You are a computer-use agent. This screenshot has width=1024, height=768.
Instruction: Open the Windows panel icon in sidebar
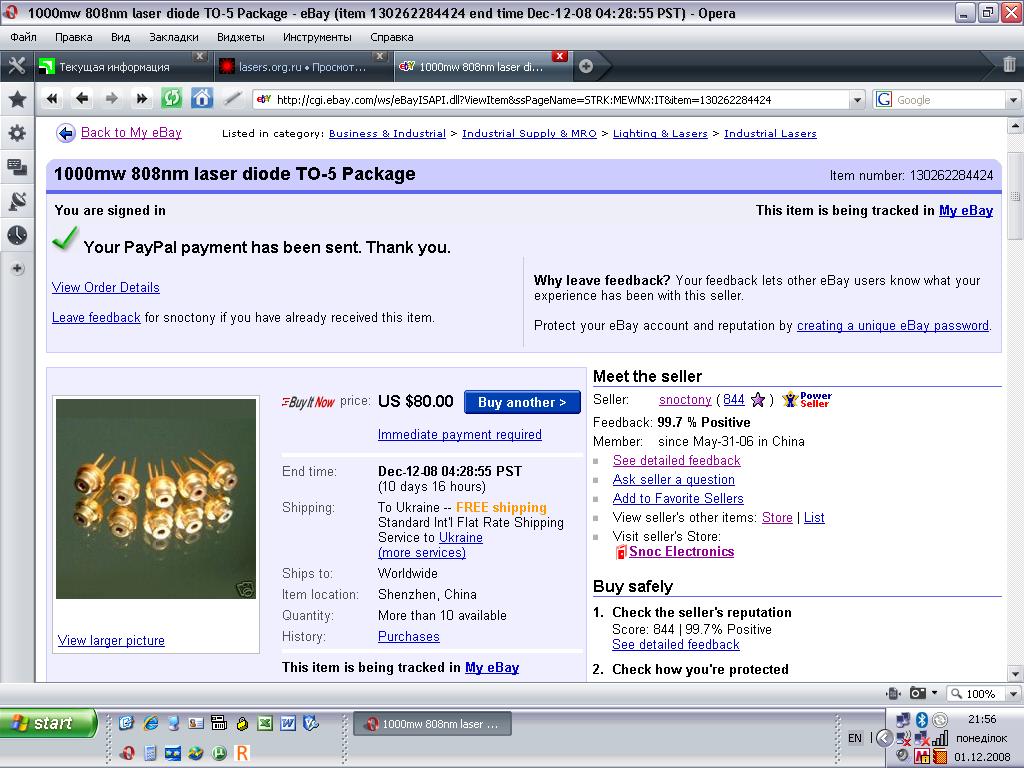[17, 167]
